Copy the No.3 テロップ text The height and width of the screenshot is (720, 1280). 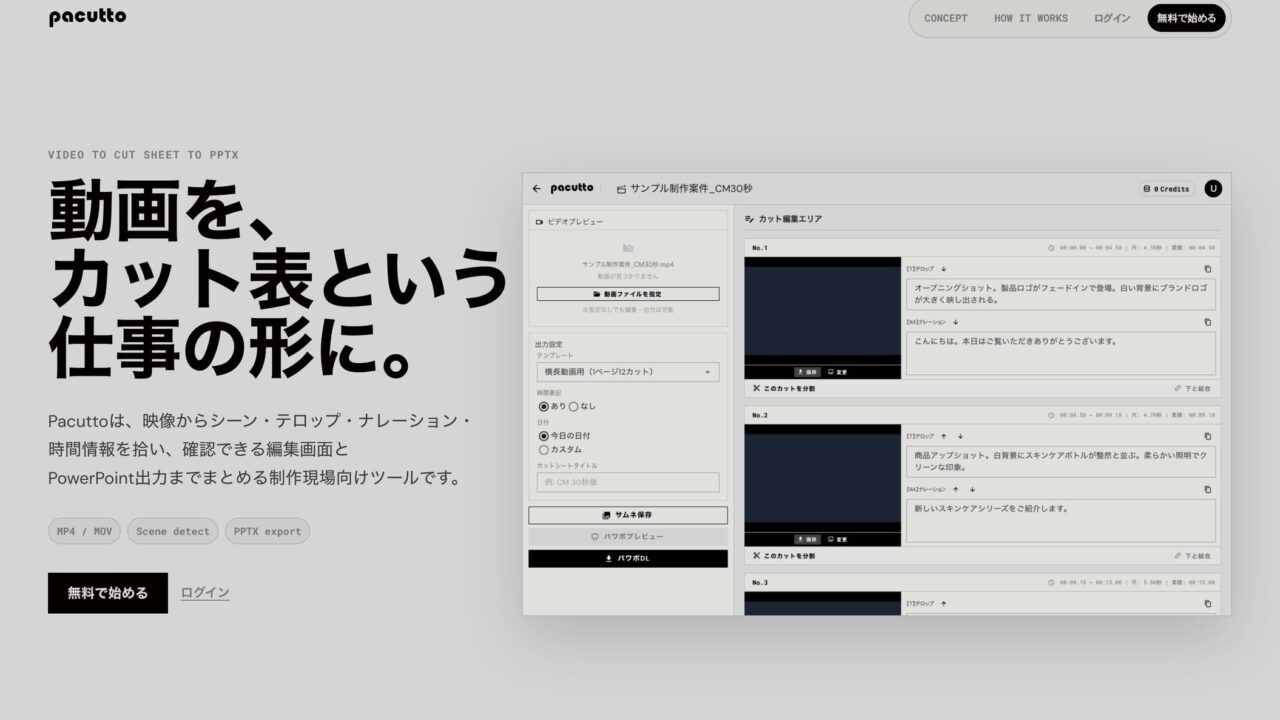pos(1208,603)
